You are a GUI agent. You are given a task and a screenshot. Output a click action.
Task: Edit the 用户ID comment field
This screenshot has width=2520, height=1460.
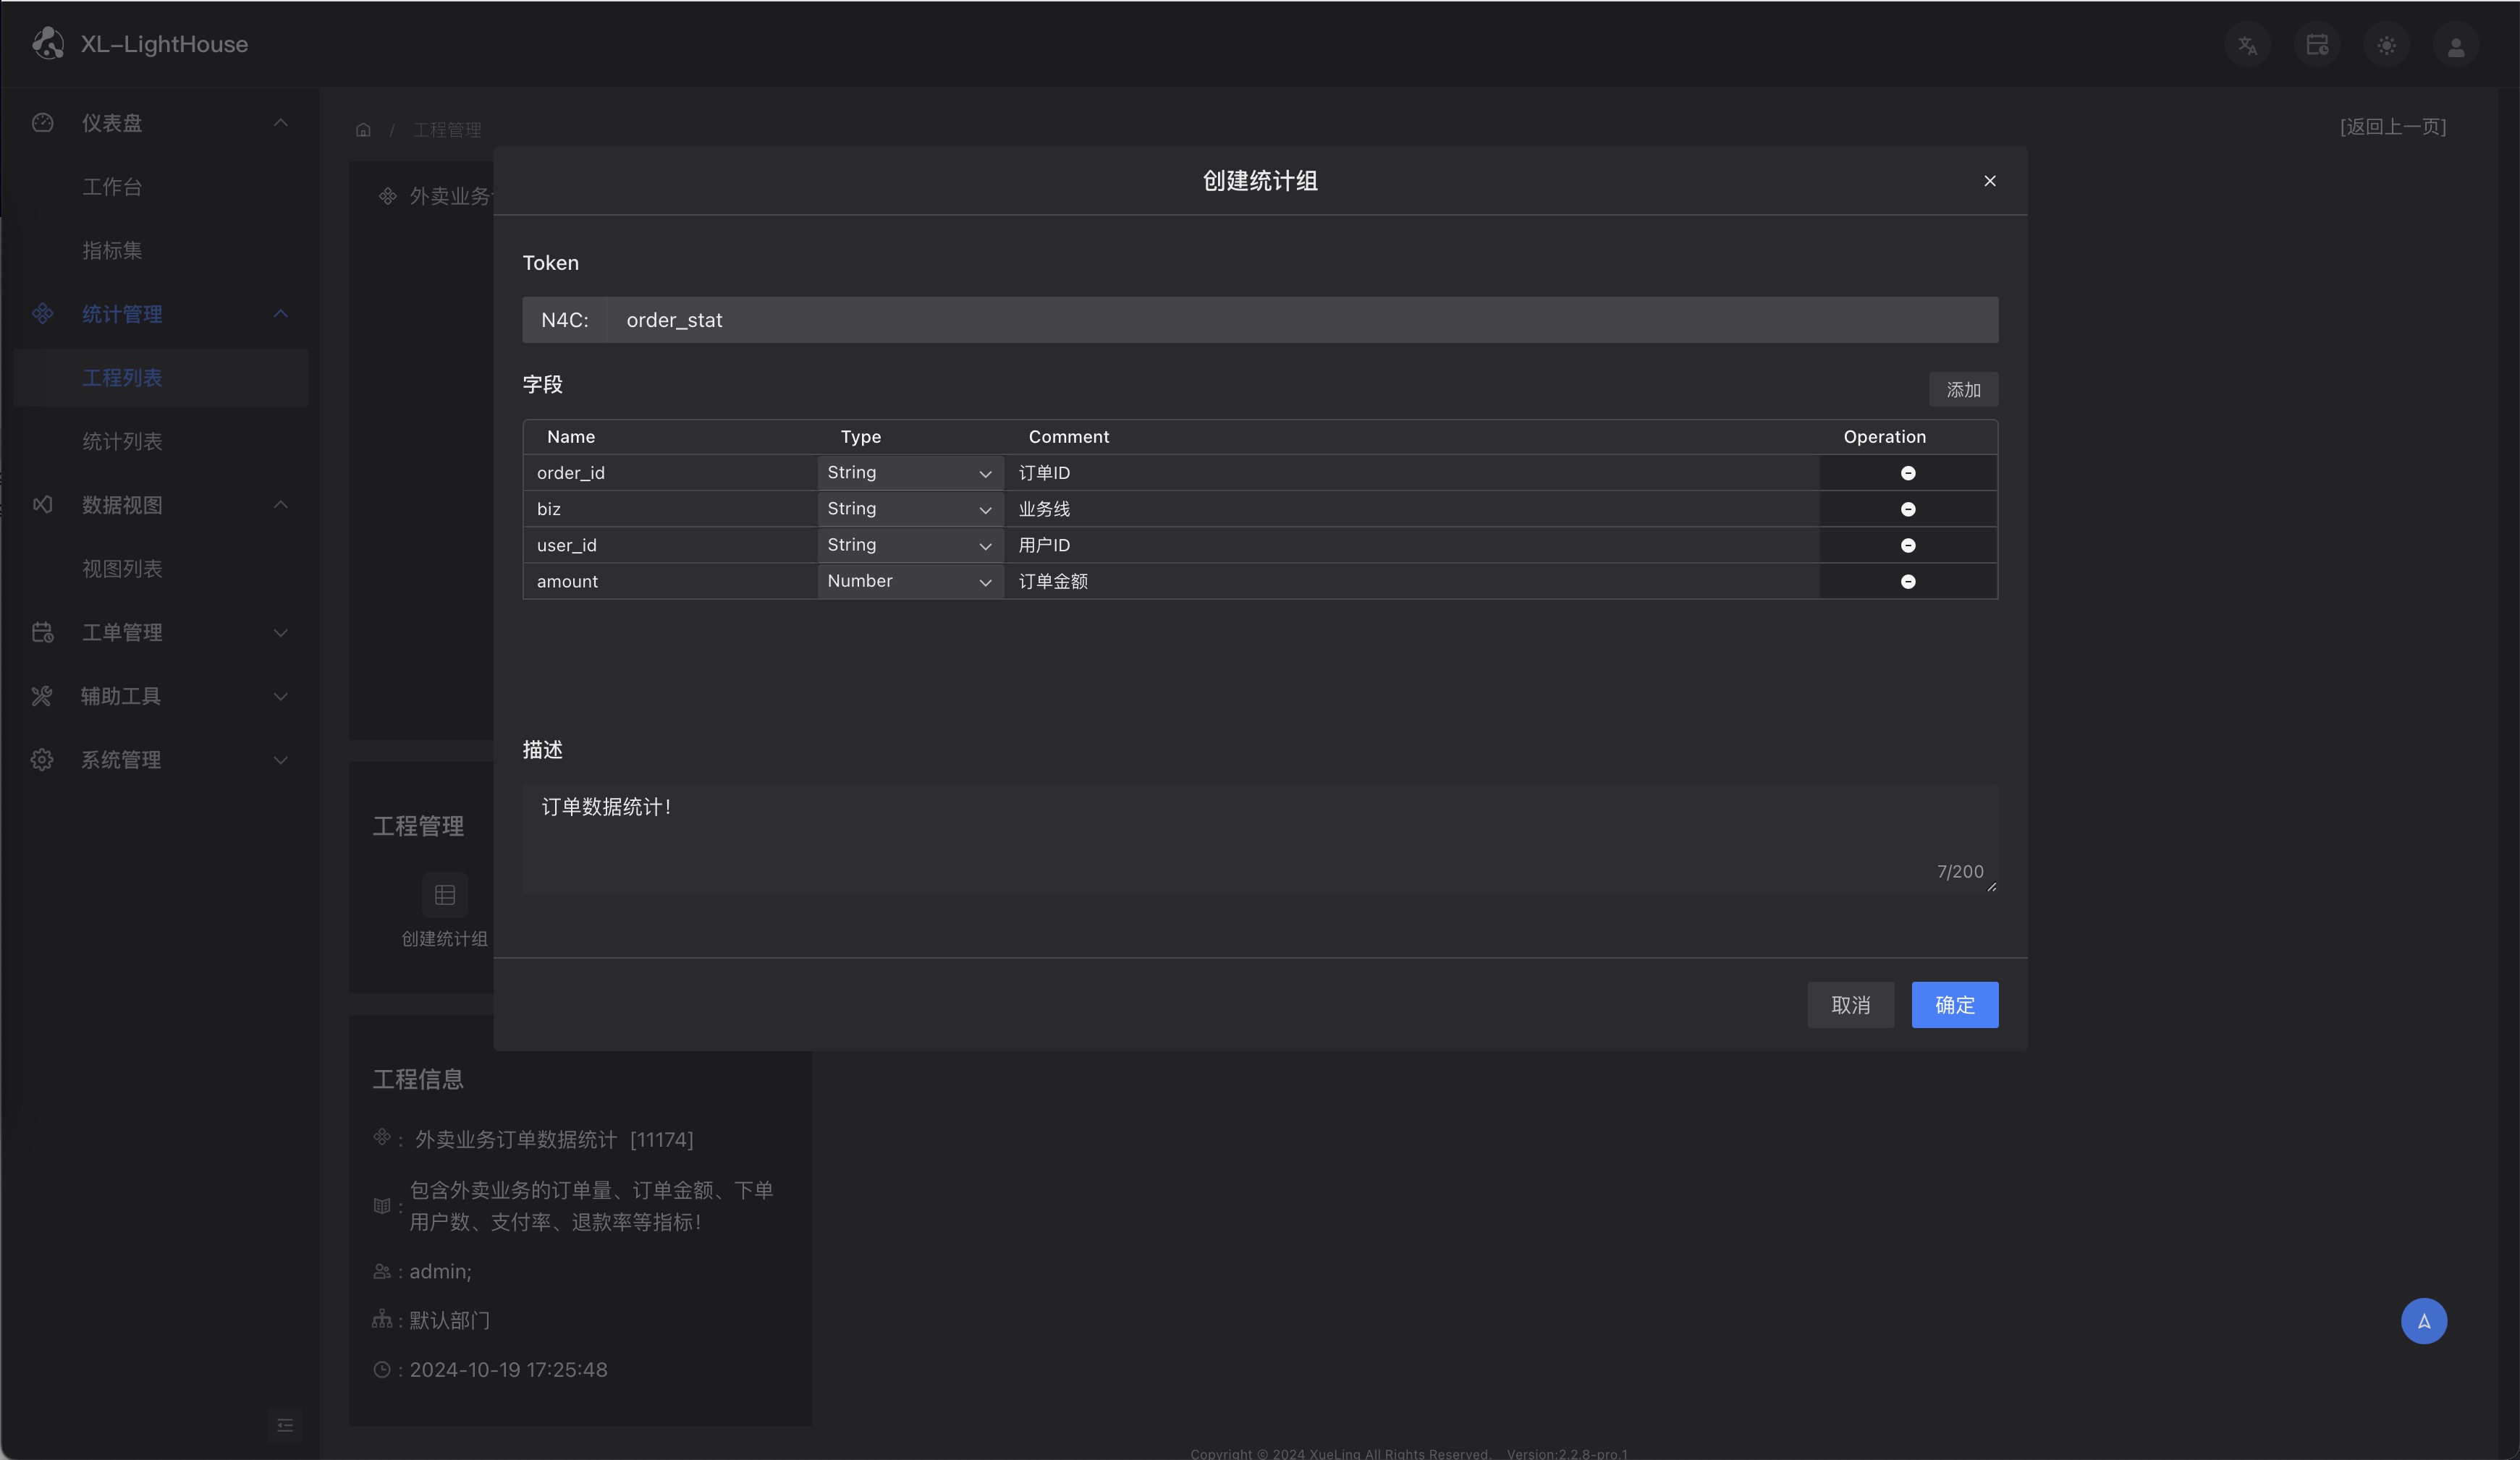pyautogui.click(x=1412, y=545)
